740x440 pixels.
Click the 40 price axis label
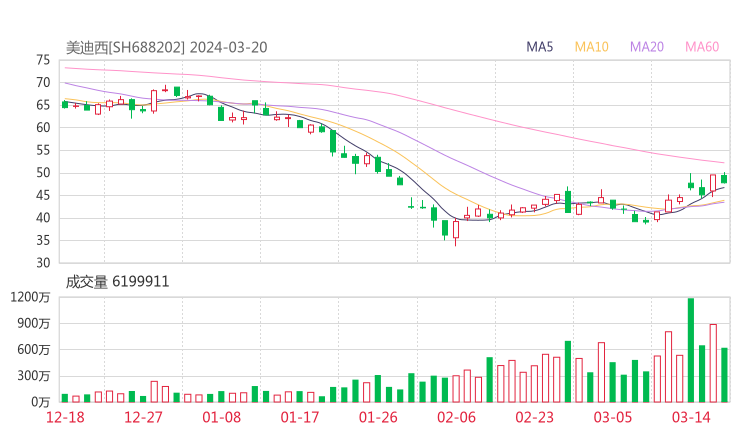[x=43, y=218]
